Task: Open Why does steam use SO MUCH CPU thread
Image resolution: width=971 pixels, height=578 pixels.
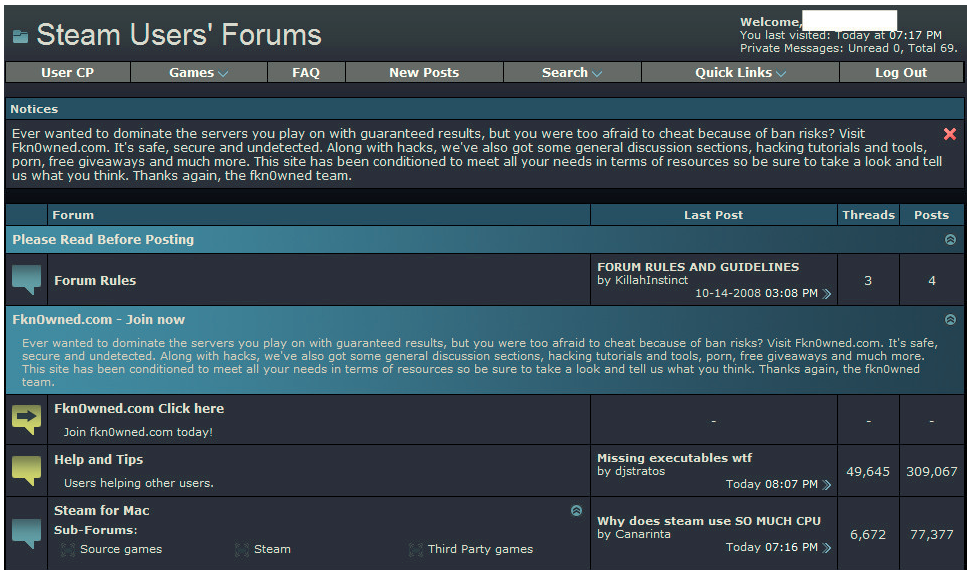Action: [709, 521]
